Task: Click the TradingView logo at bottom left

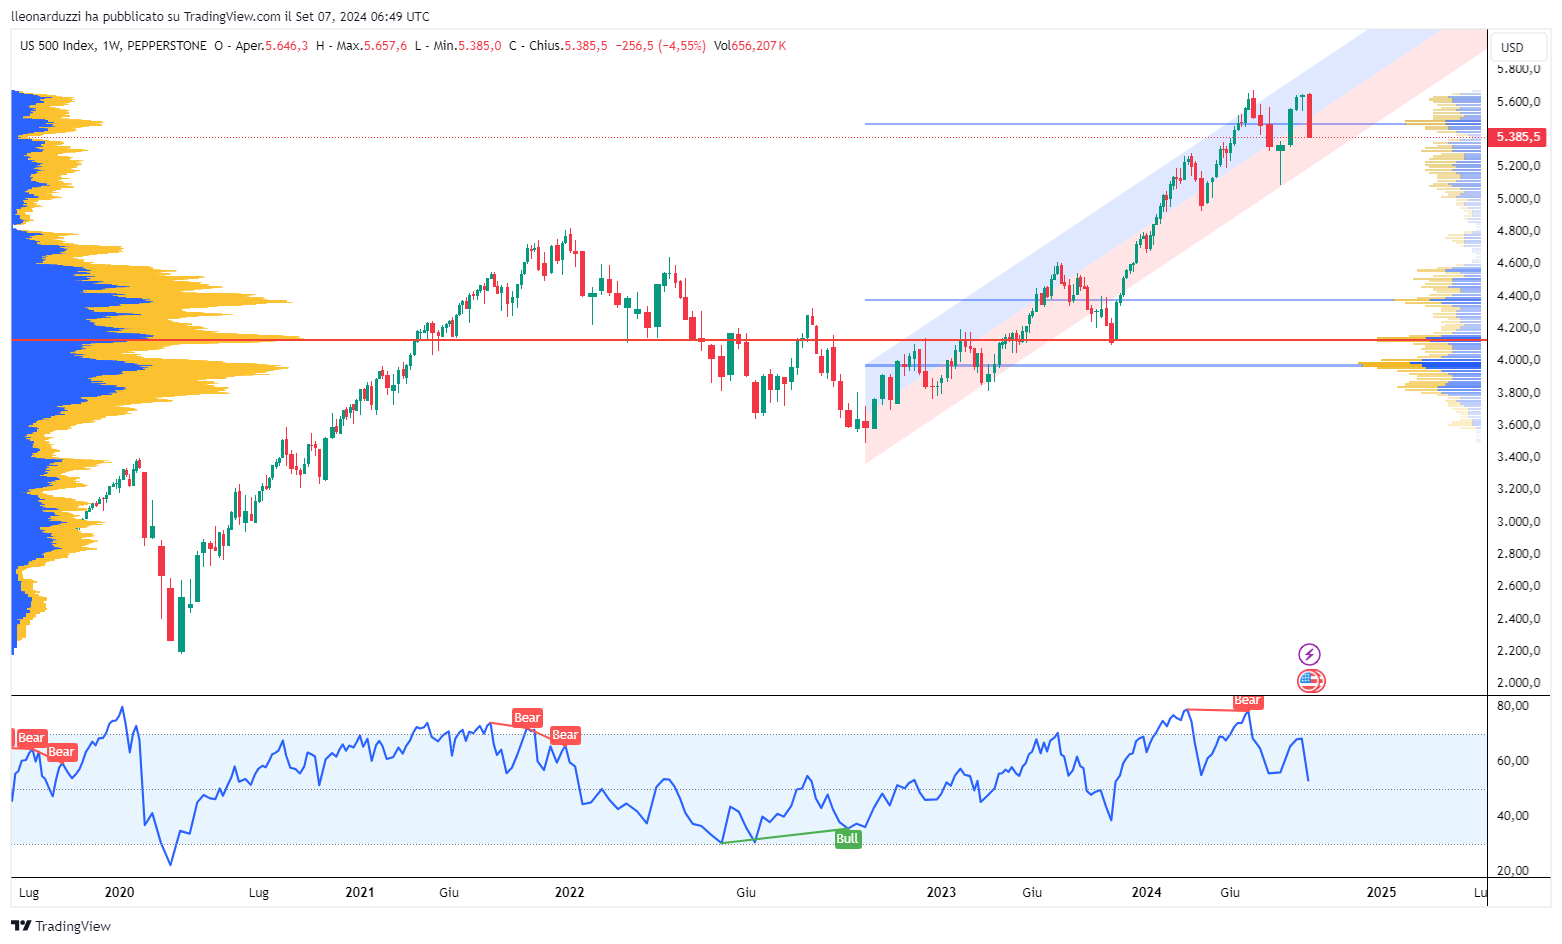Action: coord(60,926)
